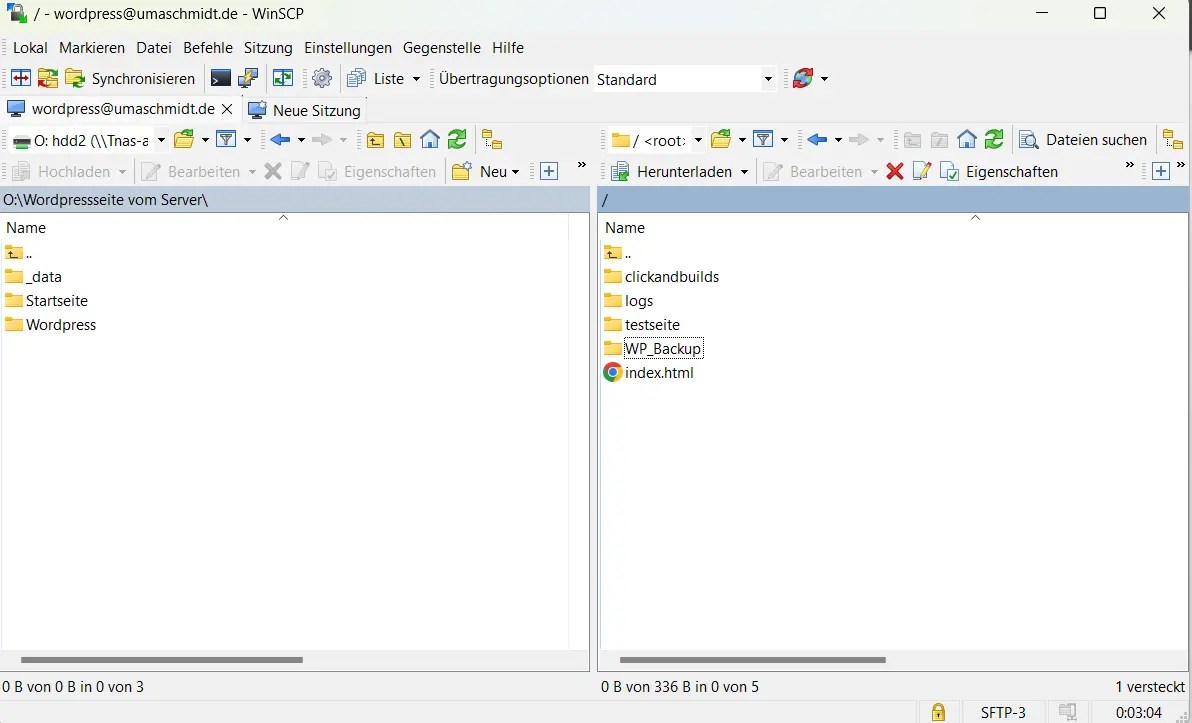Open the Einstellungen menu
This screenshot has width=1192, height=723.
click(348, 48)
